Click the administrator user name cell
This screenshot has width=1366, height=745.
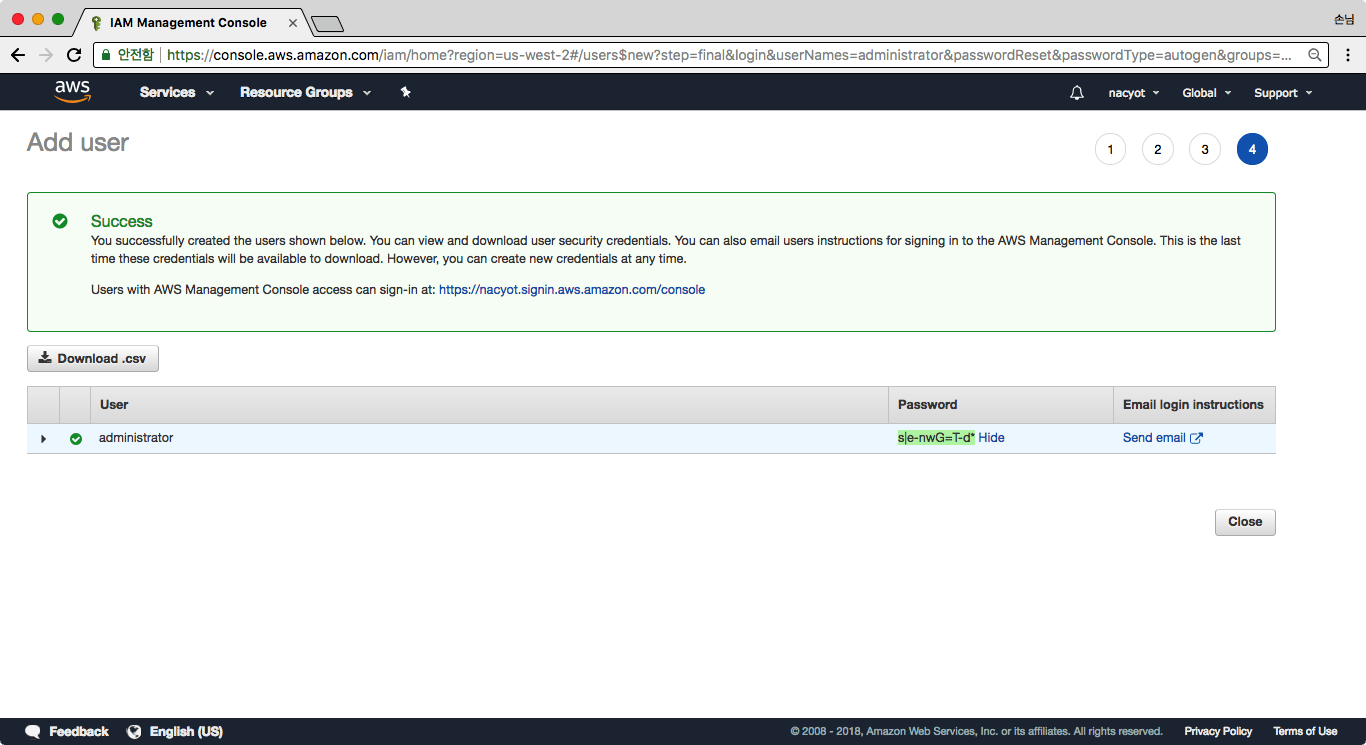[x=136, y=438]
